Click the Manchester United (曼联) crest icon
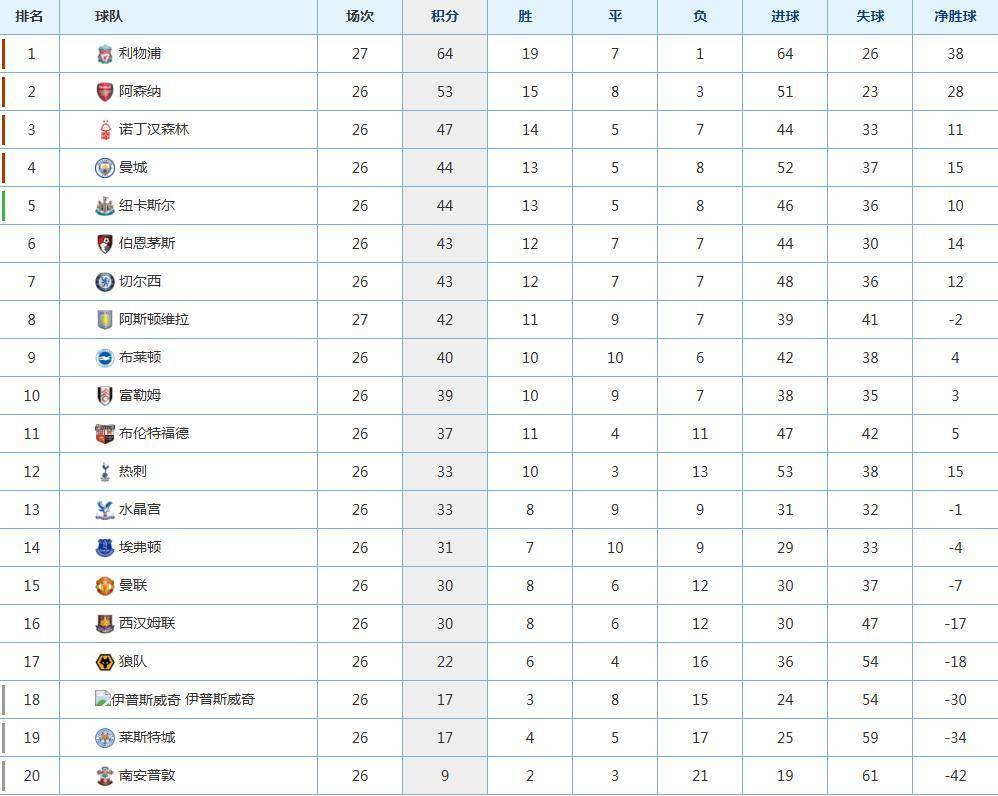 click(x=105, y=586)
